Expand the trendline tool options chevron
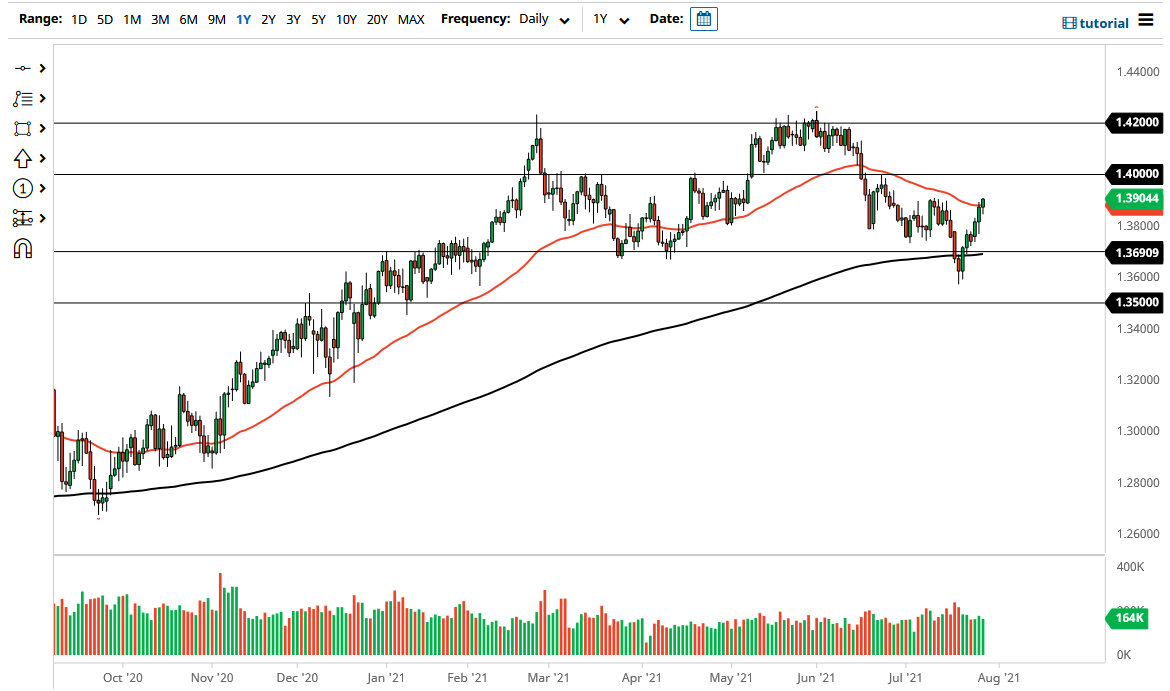1170x691 pixels. (x=40, y=68)
